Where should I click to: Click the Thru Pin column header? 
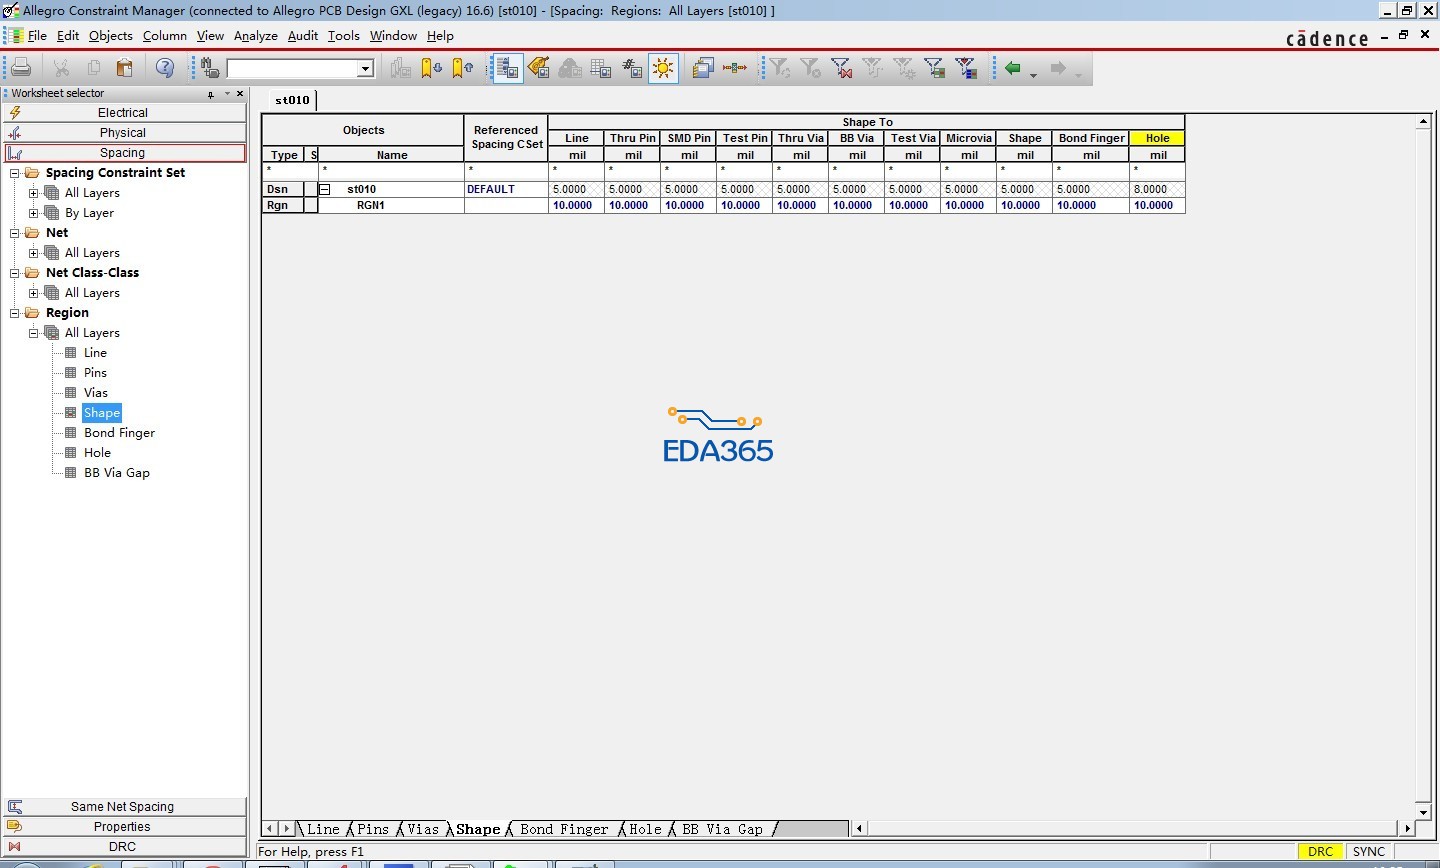pos(633,138)
